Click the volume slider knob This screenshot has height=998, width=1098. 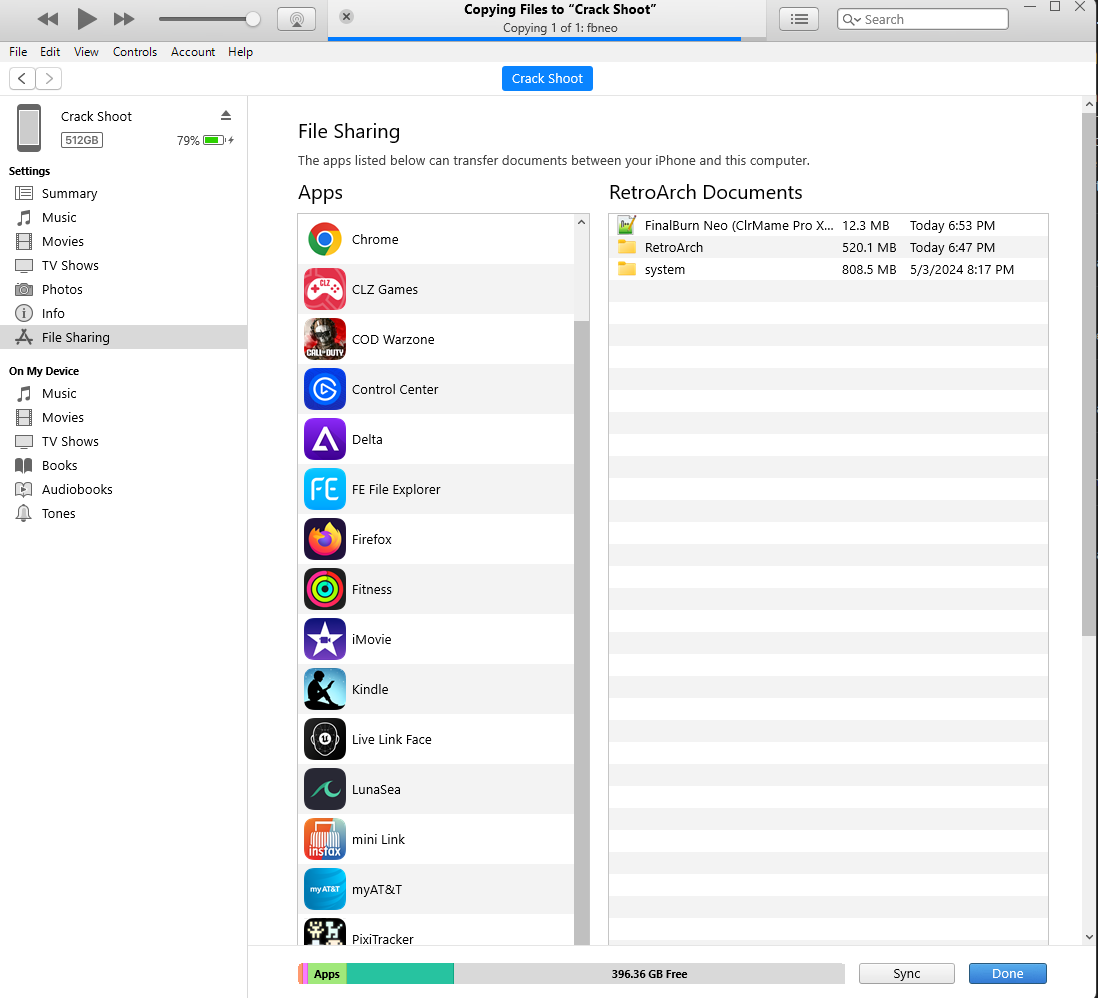tap(253, 19)
